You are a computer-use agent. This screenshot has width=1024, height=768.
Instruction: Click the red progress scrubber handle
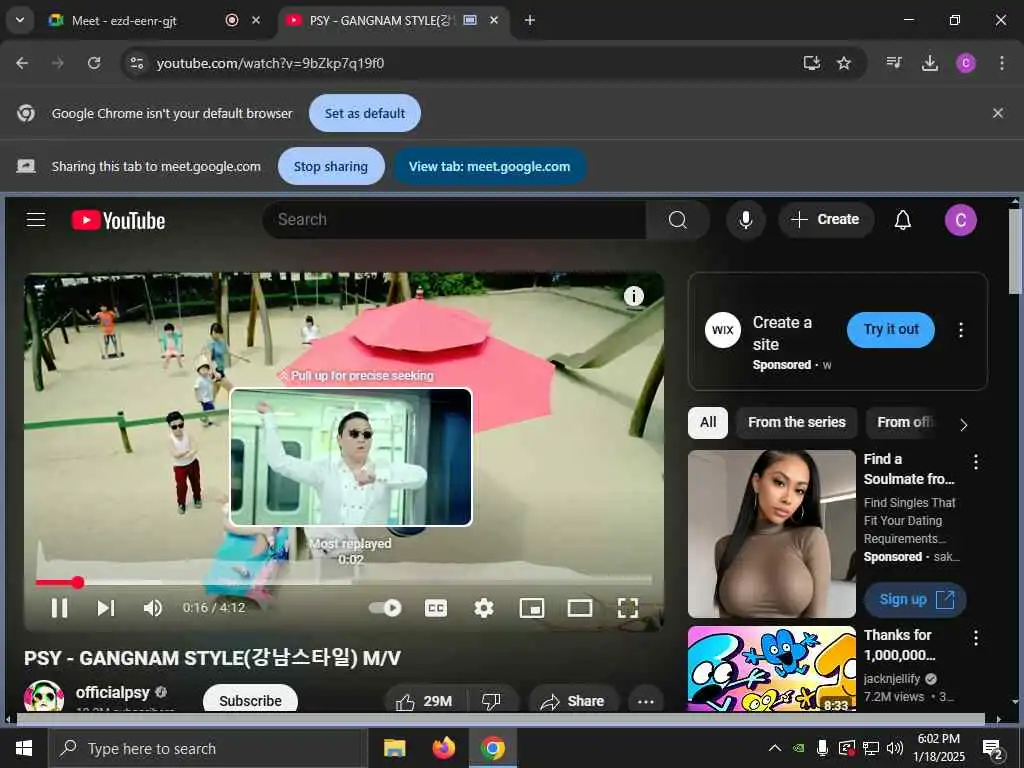pos(78,582)
